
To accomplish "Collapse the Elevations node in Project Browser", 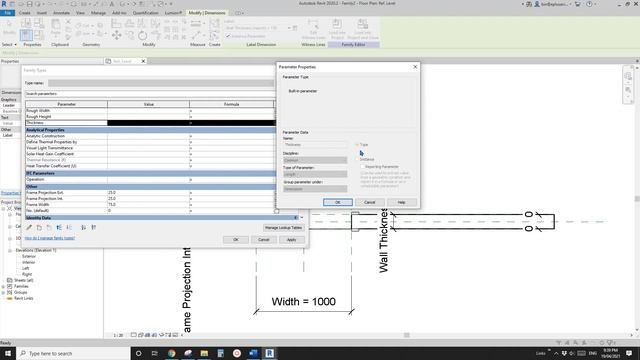I will [10, 250].
